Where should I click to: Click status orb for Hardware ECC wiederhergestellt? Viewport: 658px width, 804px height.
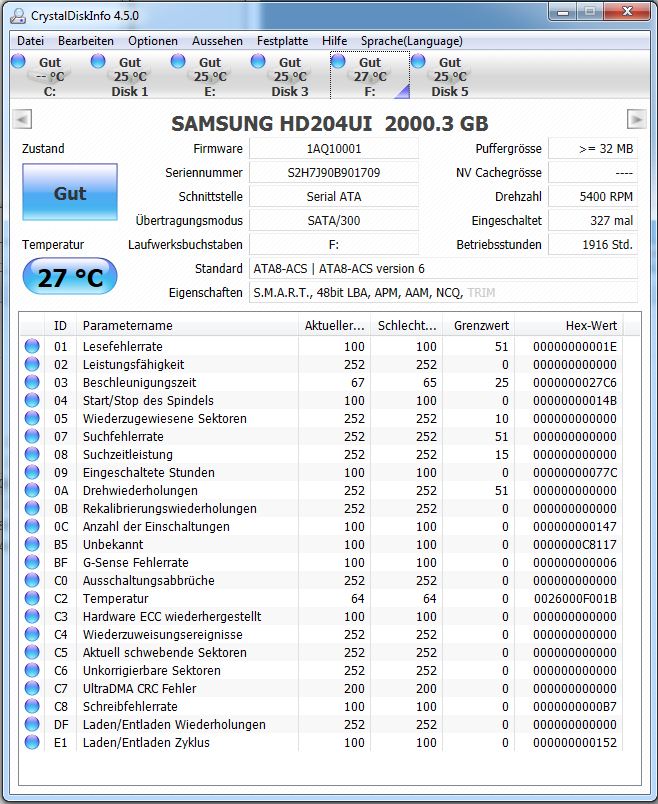tap(32, 616)
